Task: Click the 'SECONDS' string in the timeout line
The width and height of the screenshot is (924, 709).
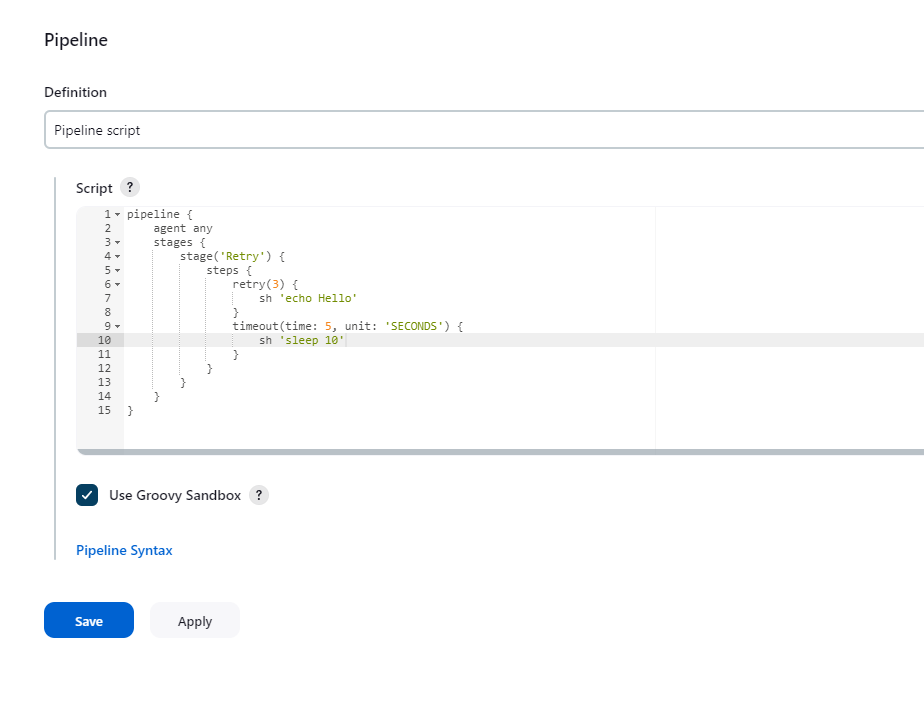Action: pyautogui.click(x=414, y=327)
